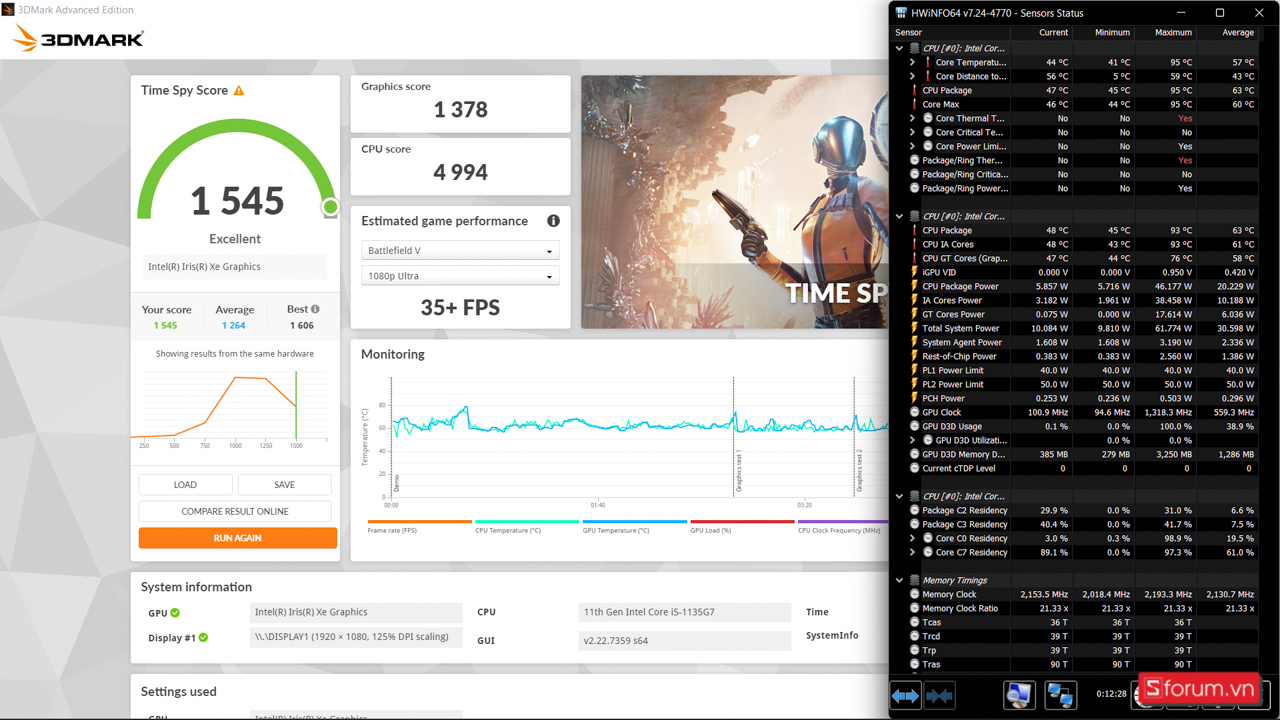Viewport: 1280px width, 720px height.
Task: Toggle Frame rate (FPS) chart legend
Action: click(419, 526)
